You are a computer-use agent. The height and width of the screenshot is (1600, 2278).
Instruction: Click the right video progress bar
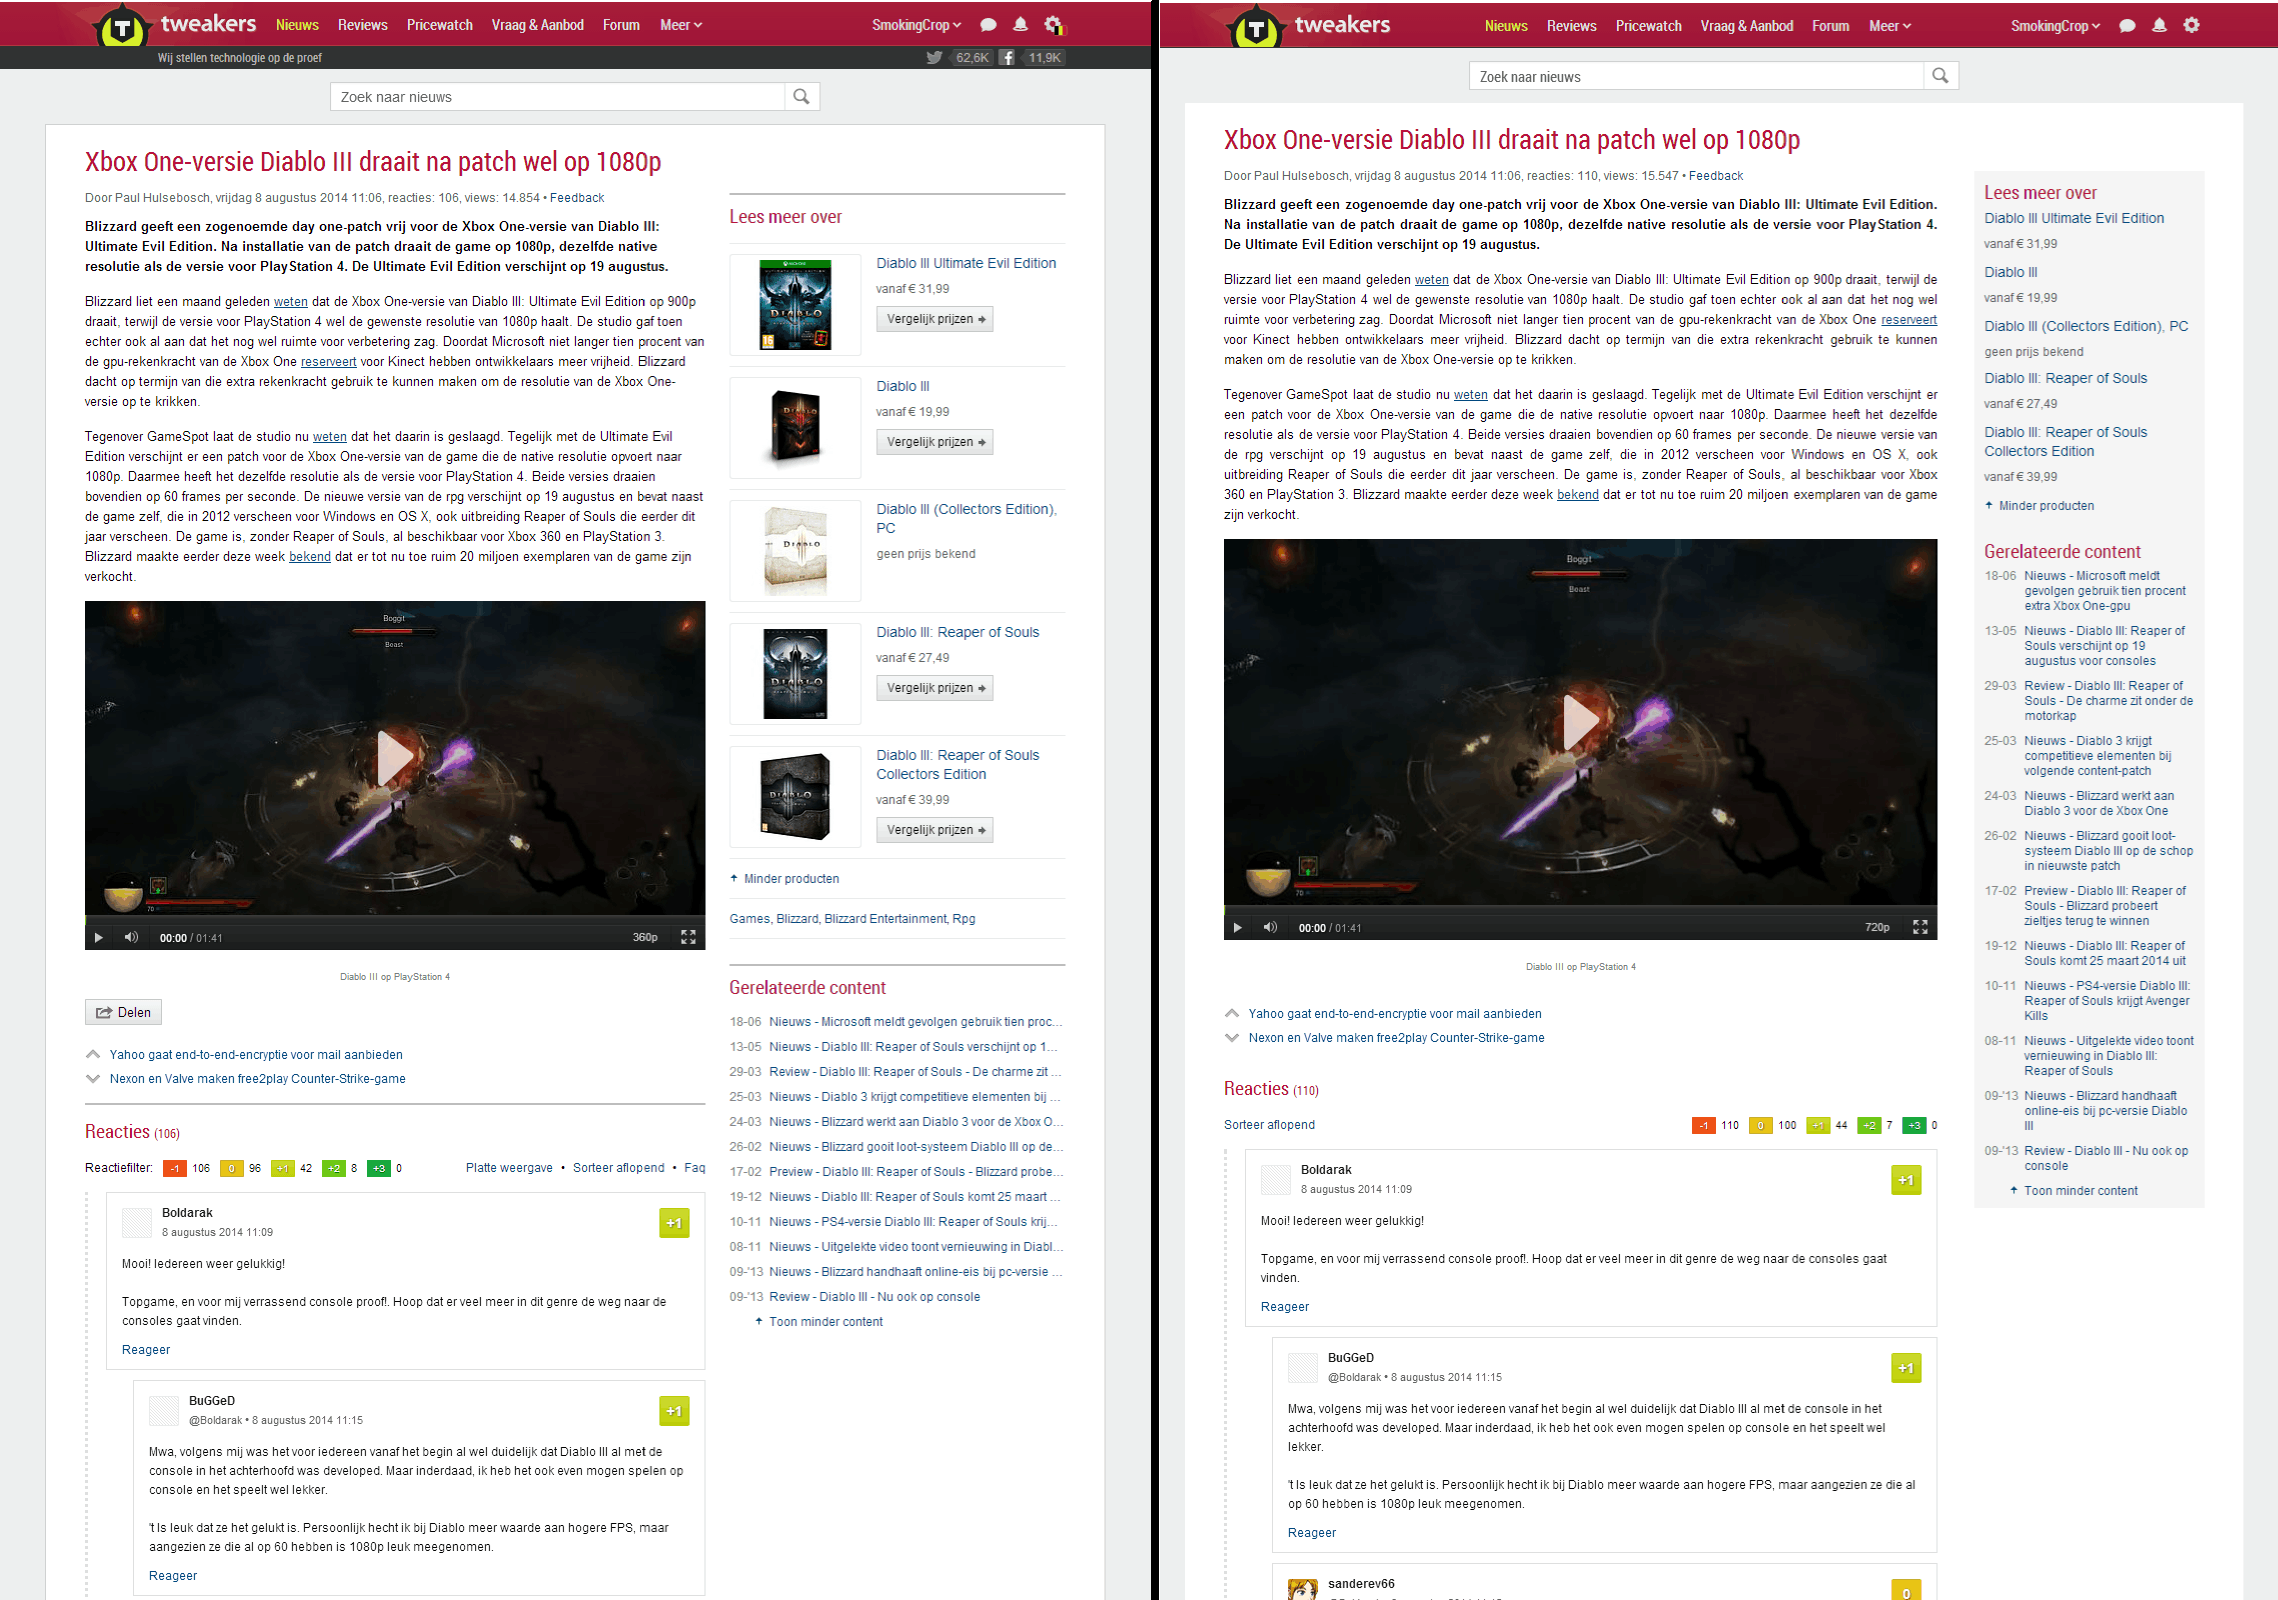point(1580,909)
